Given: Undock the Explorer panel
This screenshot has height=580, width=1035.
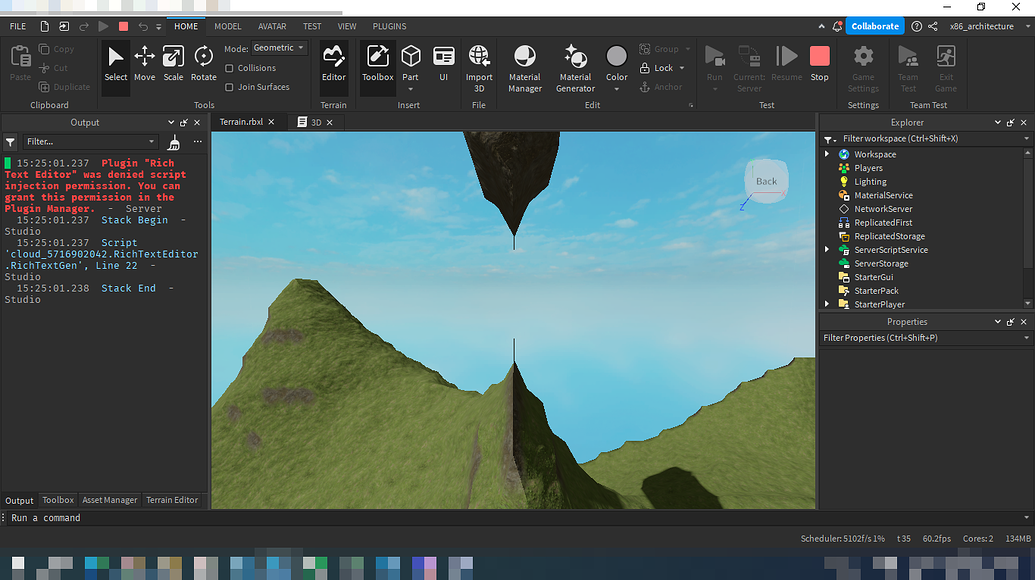Looking at the screenshot, I should (x=1011, y=123).
